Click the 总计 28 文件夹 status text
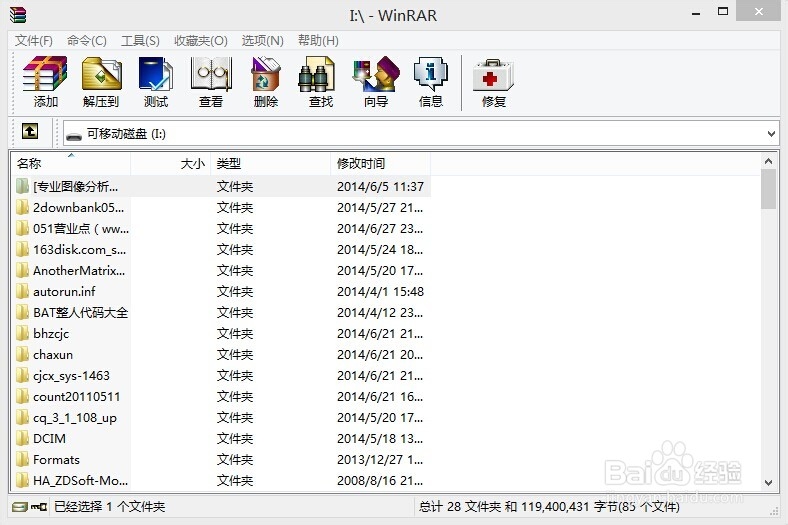The width and height of the screenshot is (788, 525). tap(549, 507)
